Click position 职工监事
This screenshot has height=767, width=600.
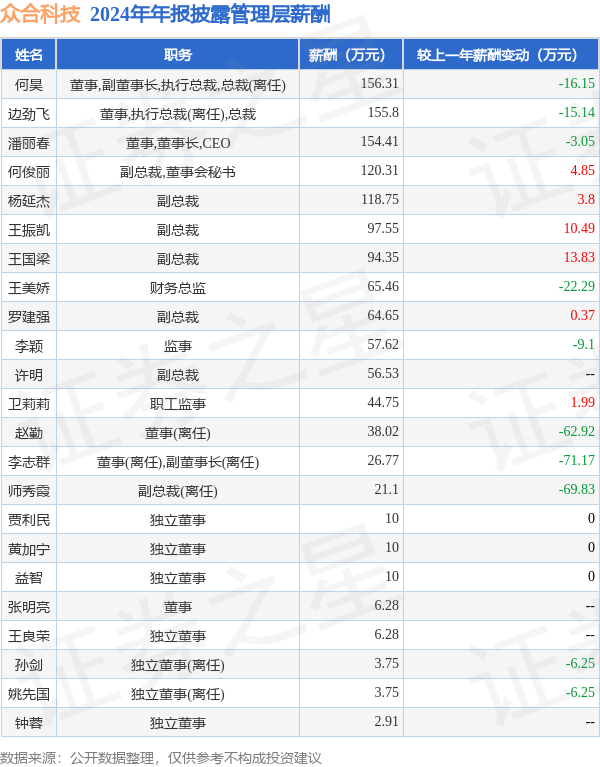178,404
